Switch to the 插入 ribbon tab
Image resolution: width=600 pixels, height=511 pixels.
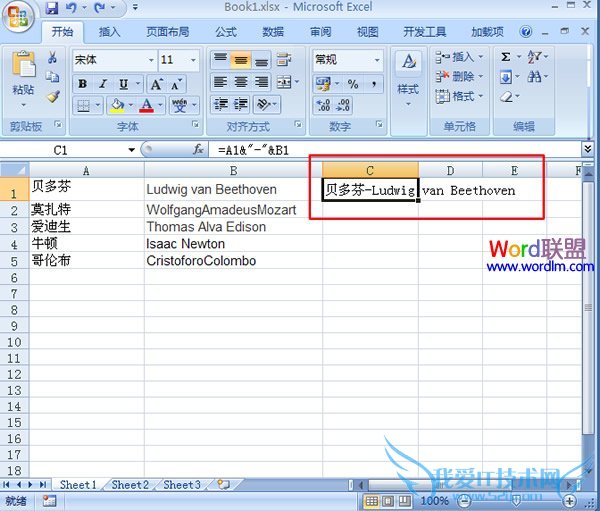[x=109, y=32]
